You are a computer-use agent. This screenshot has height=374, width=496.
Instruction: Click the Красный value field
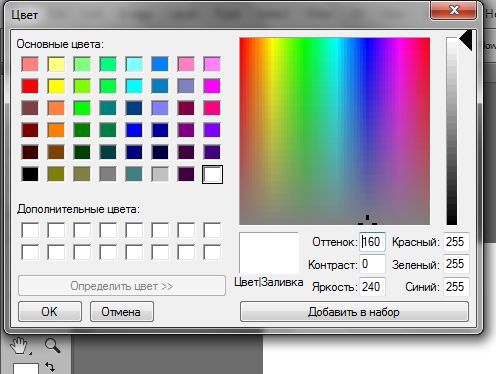coord(456,242)
